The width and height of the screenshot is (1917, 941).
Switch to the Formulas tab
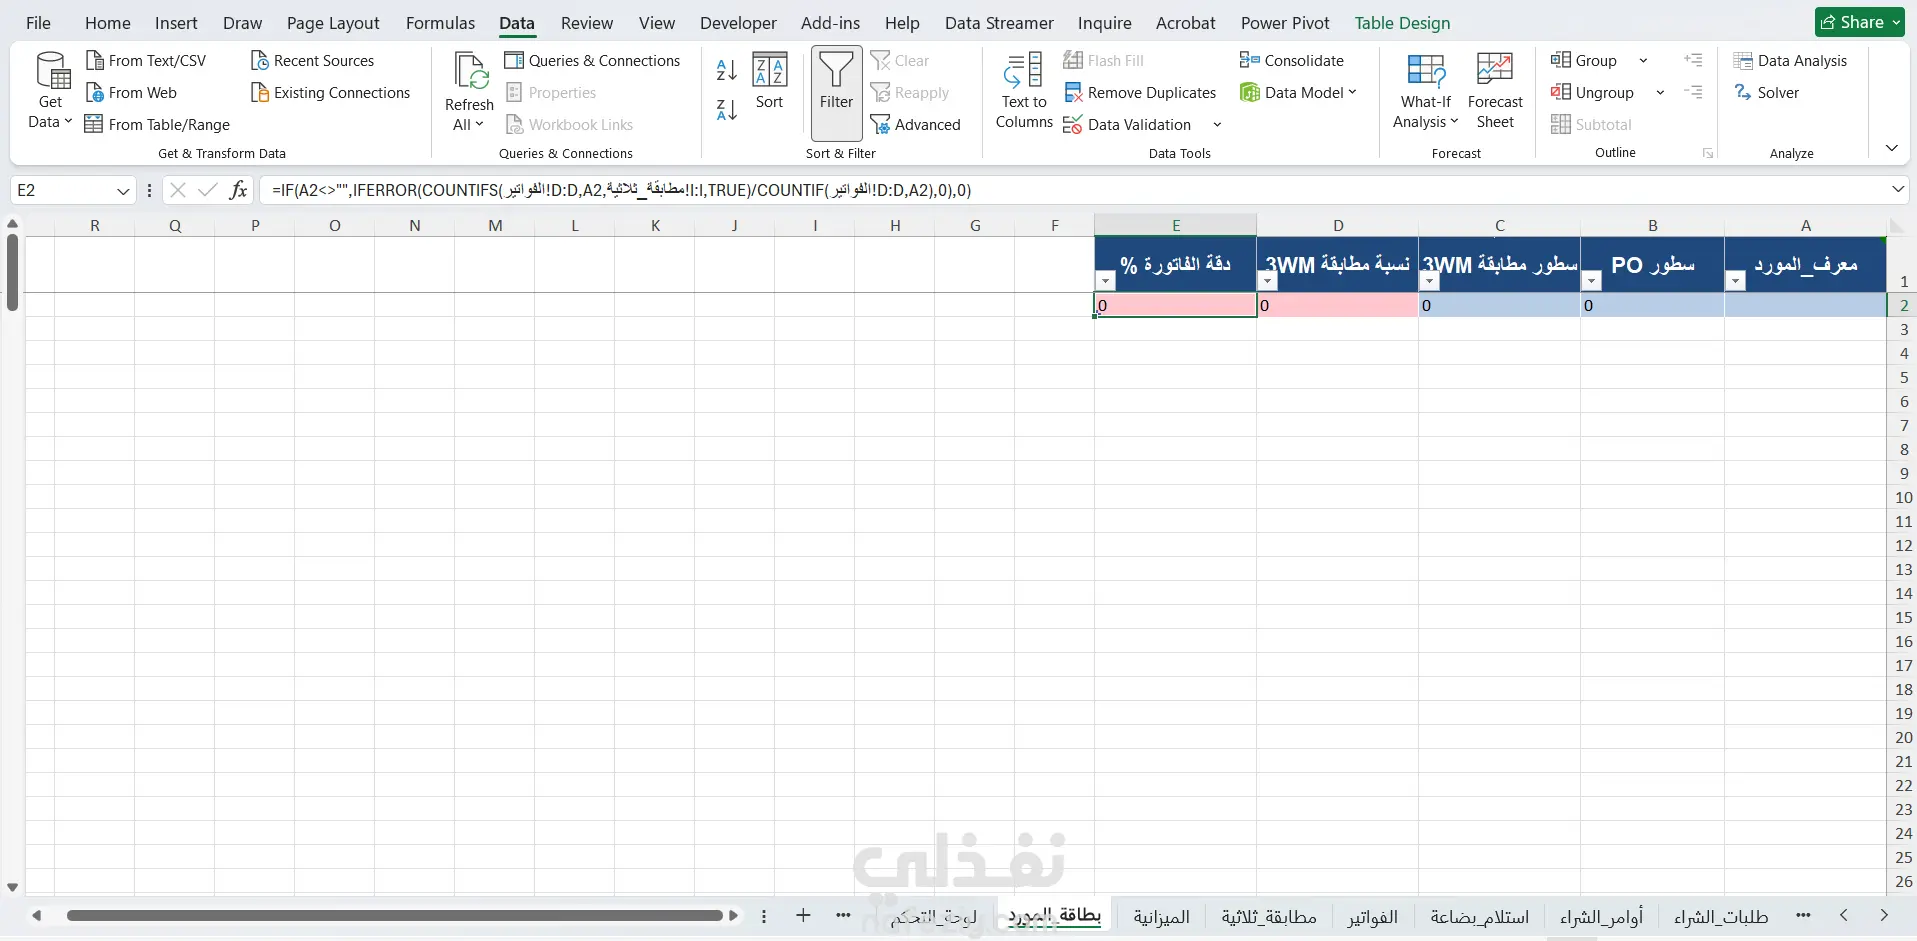pyautogui.click(x=440, y=23)
